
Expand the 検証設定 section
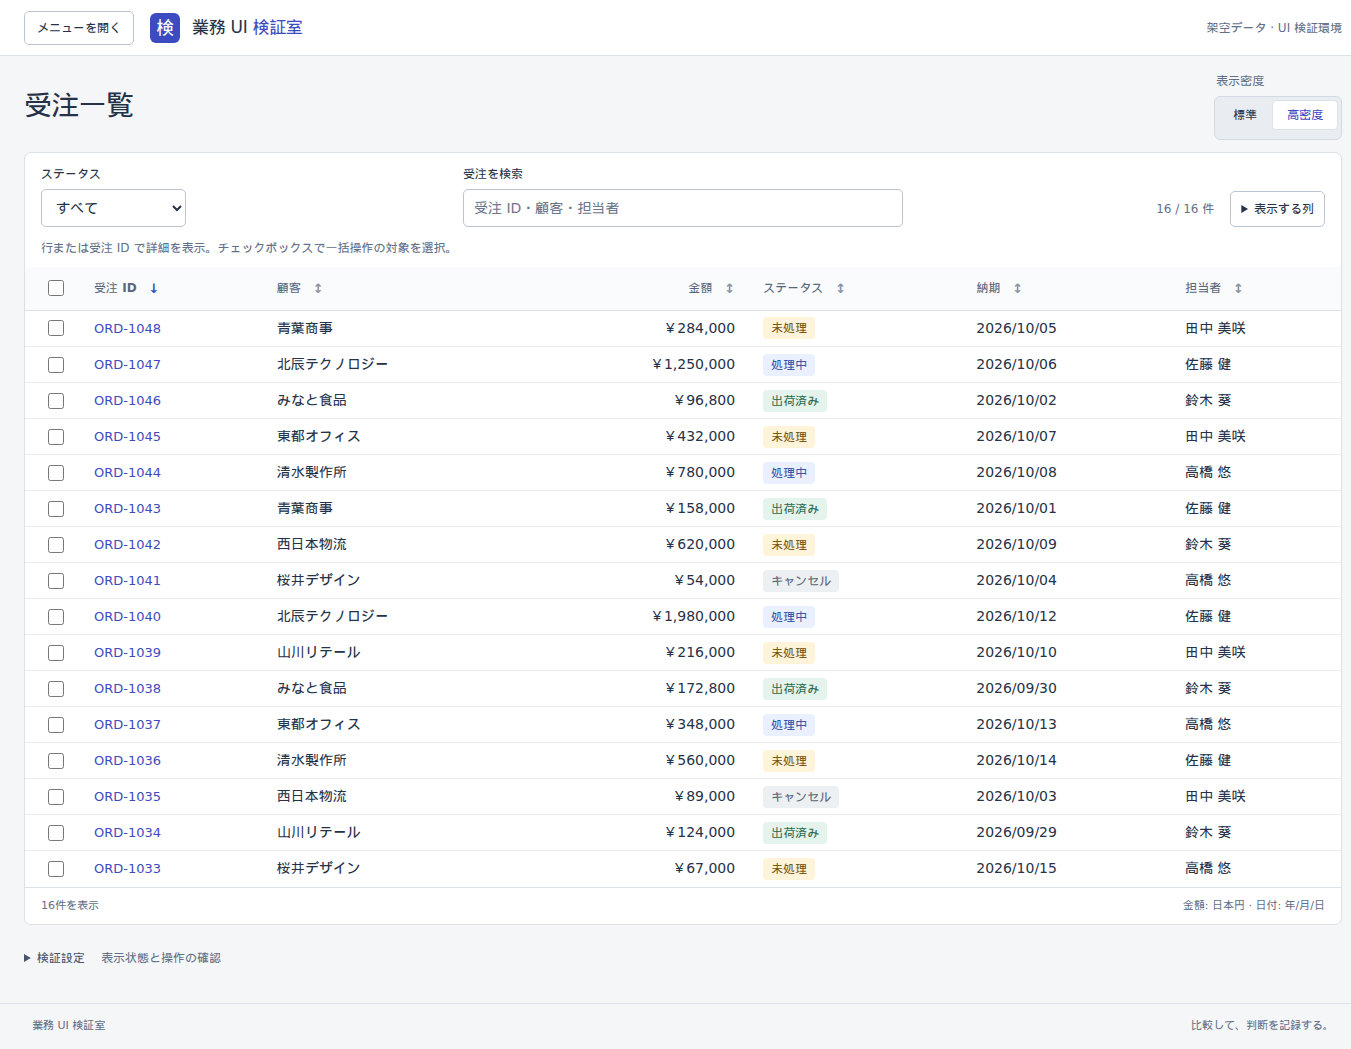[x=54, y=958]
